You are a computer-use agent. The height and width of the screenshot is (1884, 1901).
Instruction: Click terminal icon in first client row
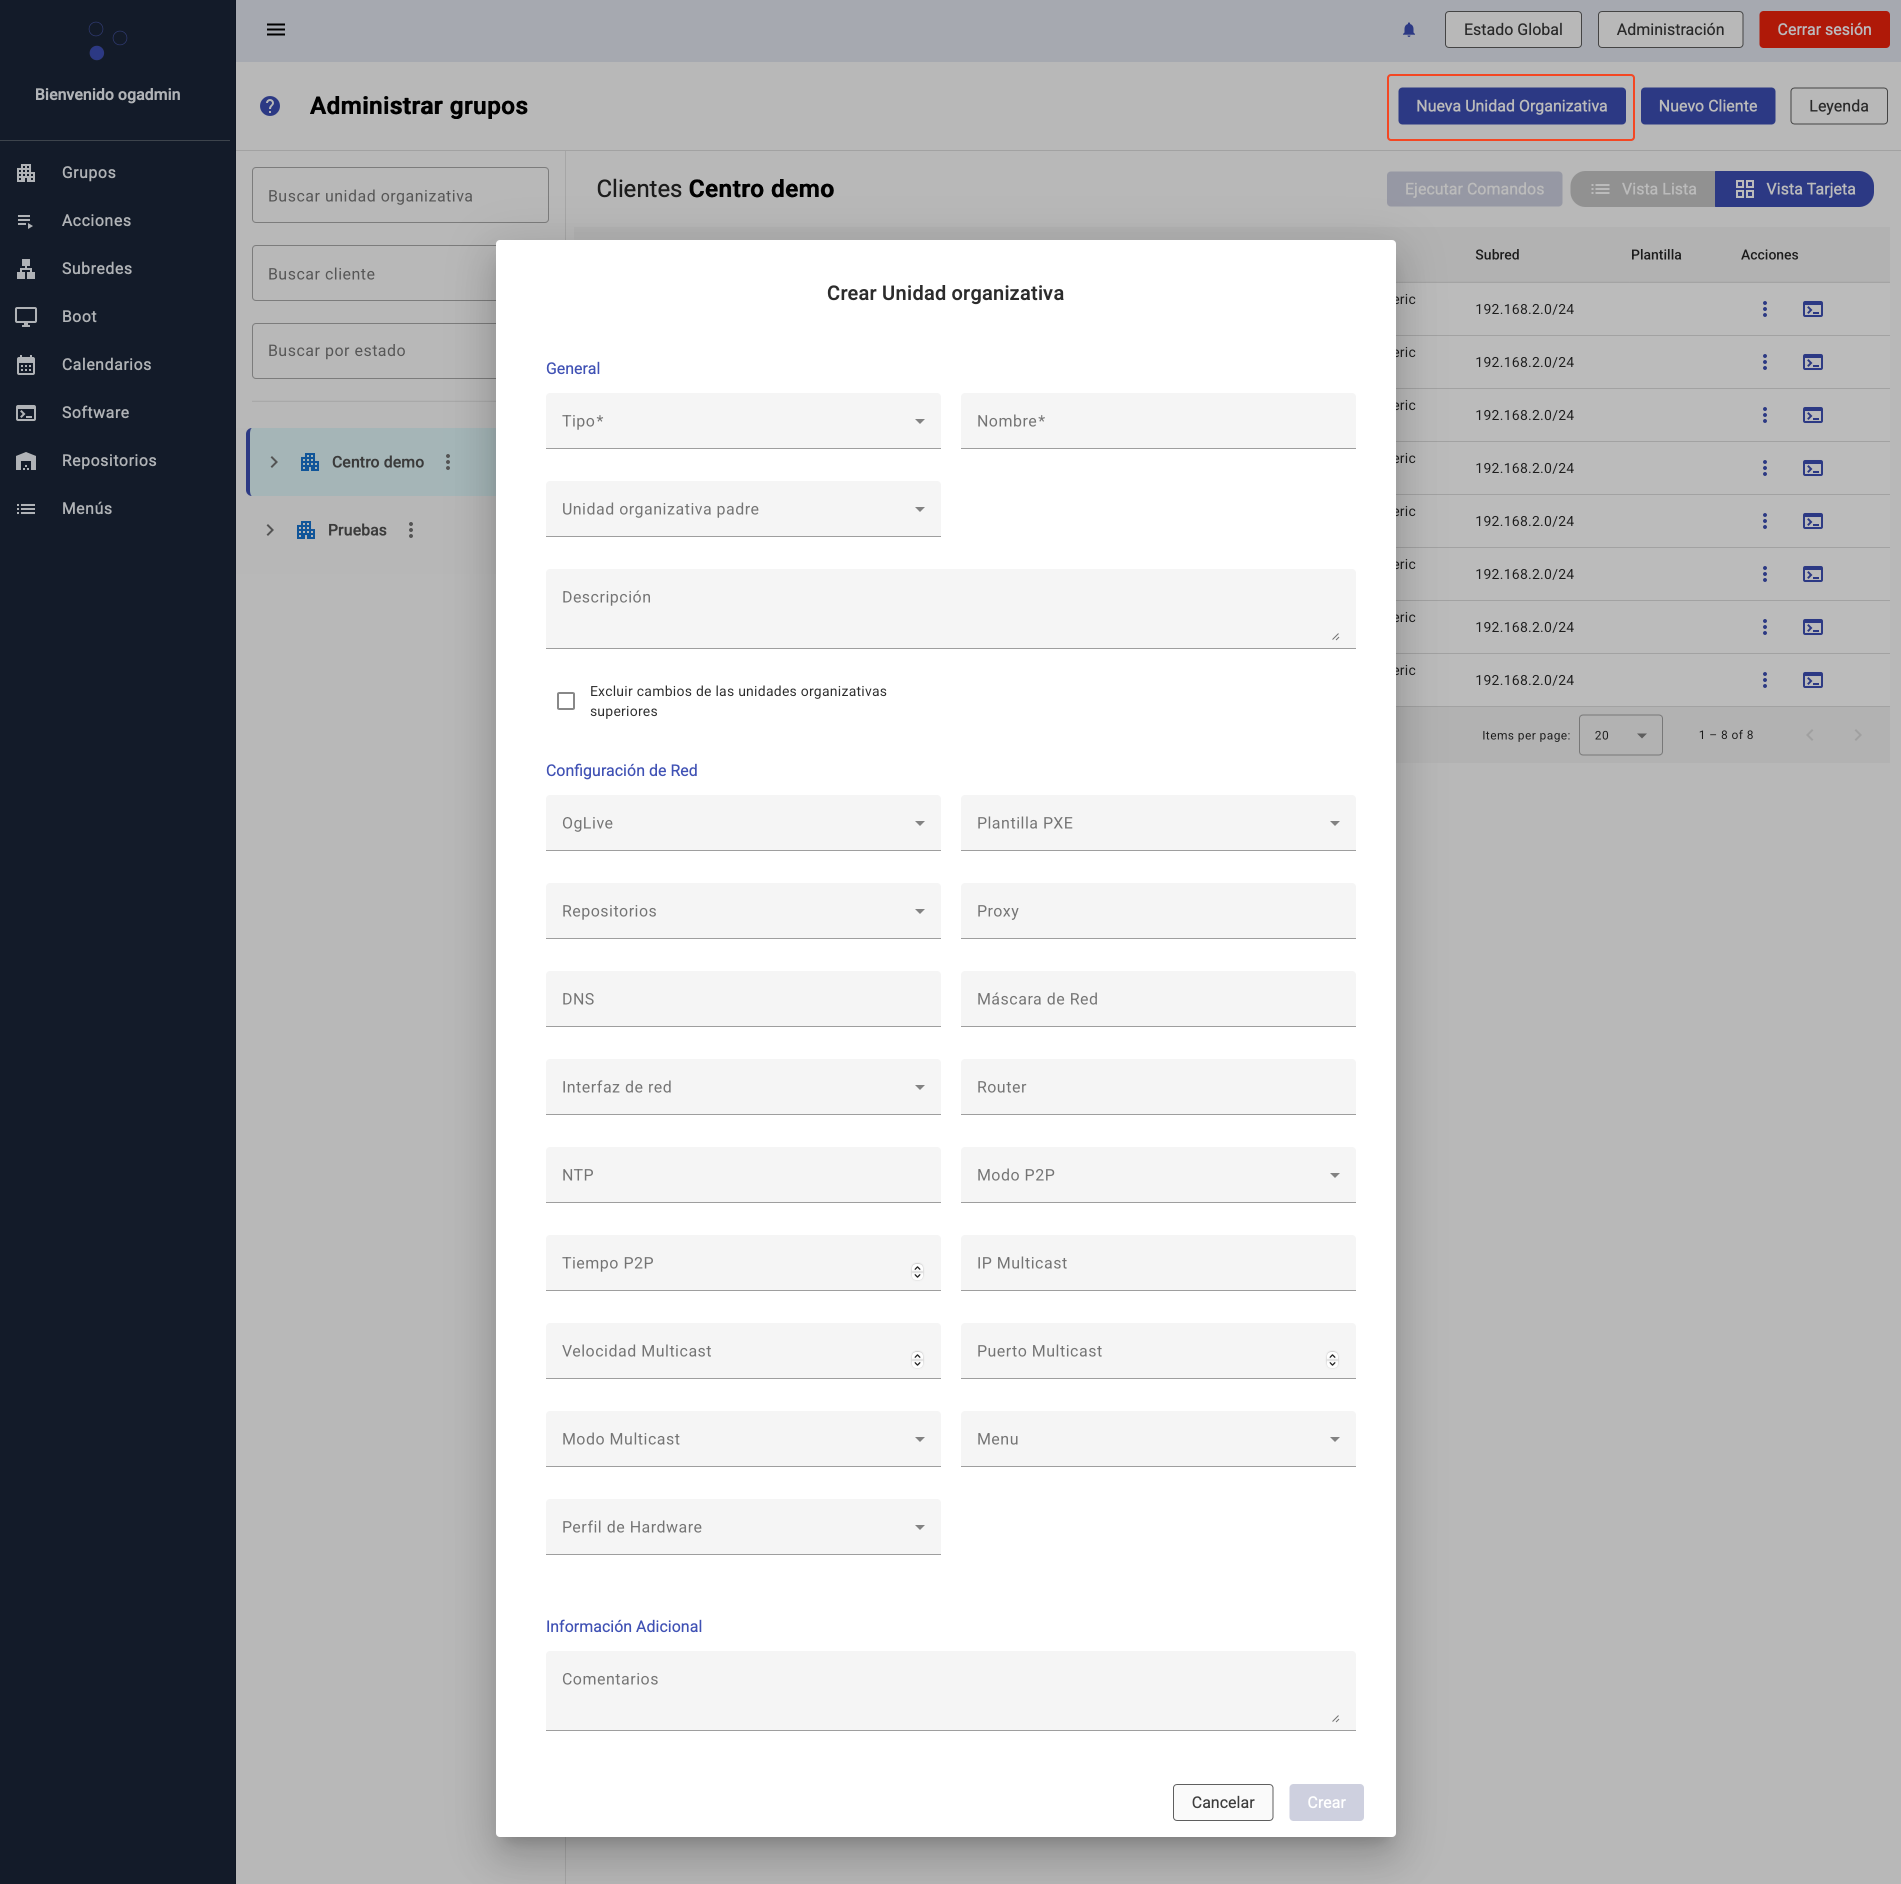tap(1812, 309)
